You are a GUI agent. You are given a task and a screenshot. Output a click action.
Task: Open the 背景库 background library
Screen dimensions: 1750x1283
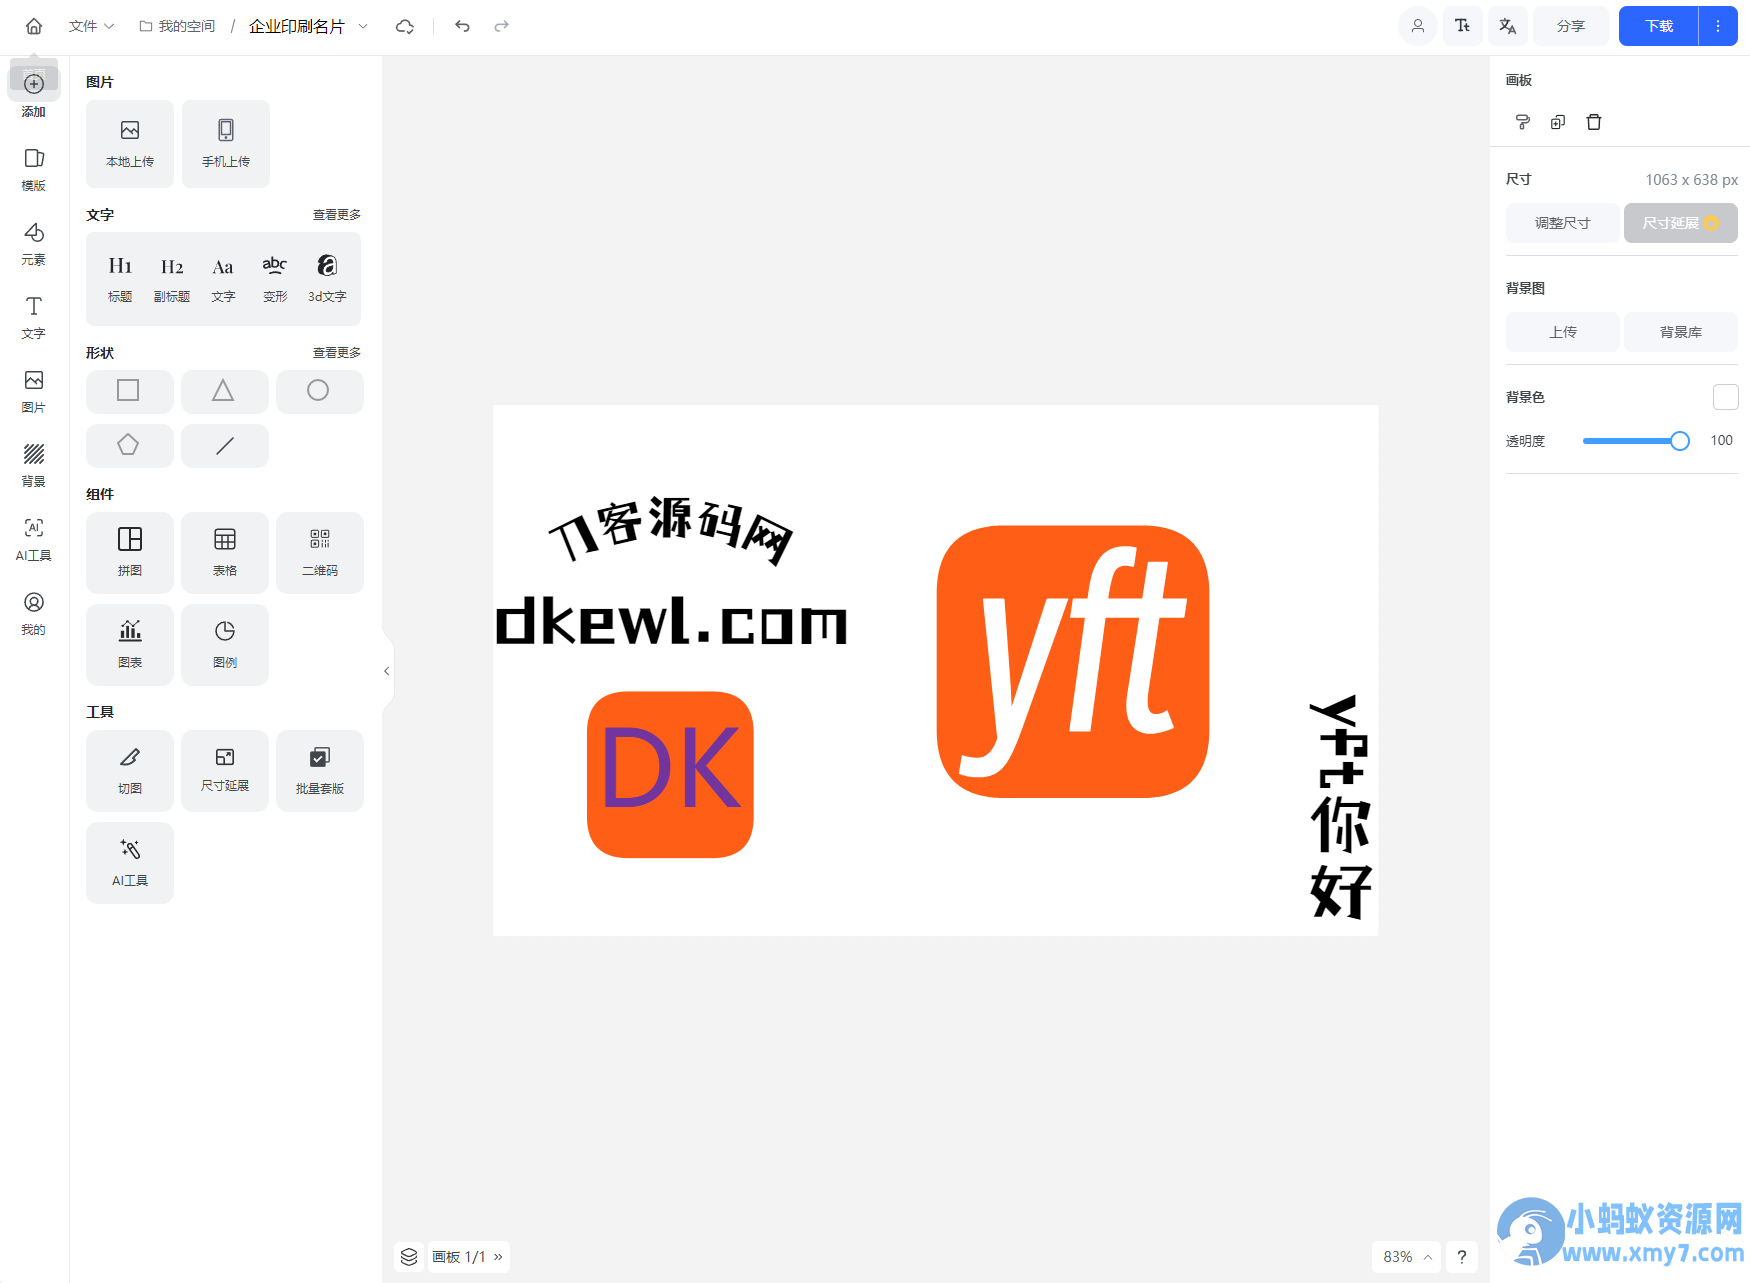[1681, 332]
